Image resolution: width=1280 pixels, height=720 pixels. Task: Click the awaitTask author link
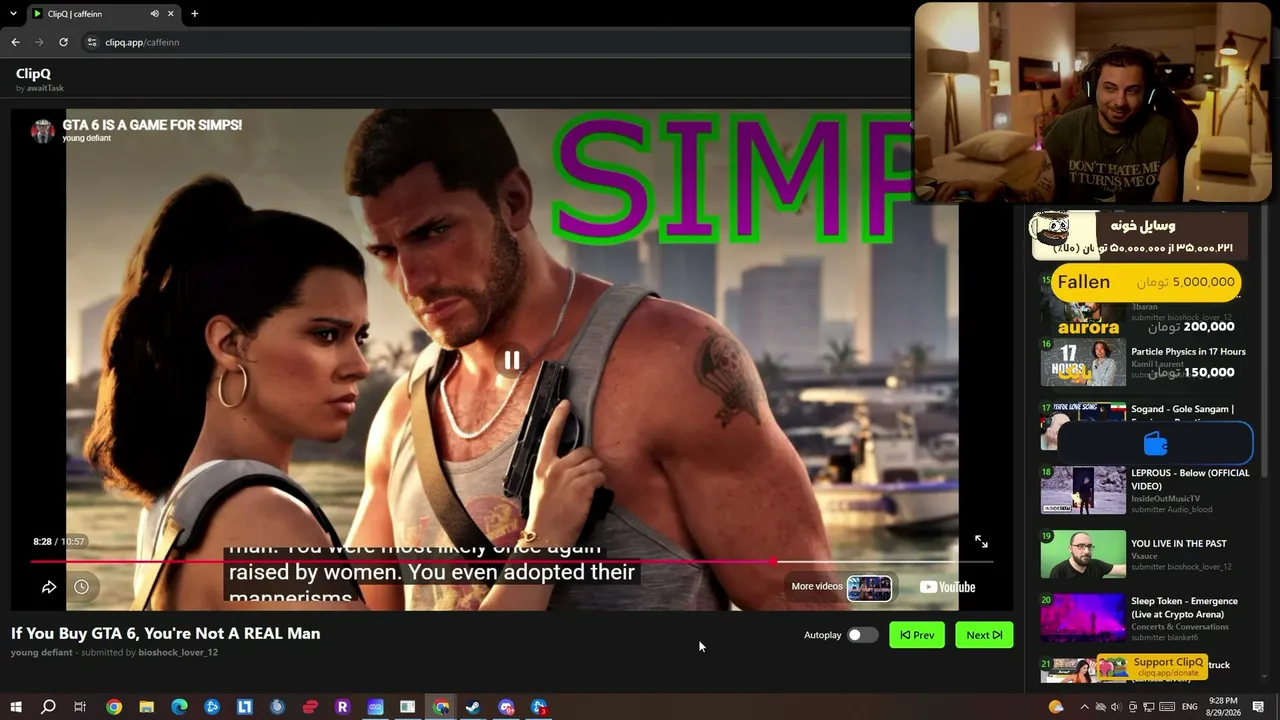45,88
